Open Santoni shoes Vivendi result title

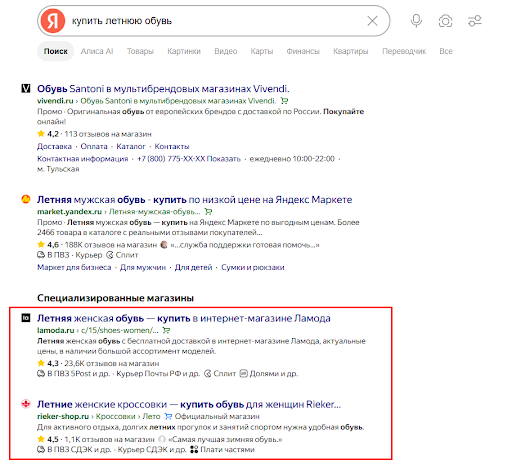point(163,89)
